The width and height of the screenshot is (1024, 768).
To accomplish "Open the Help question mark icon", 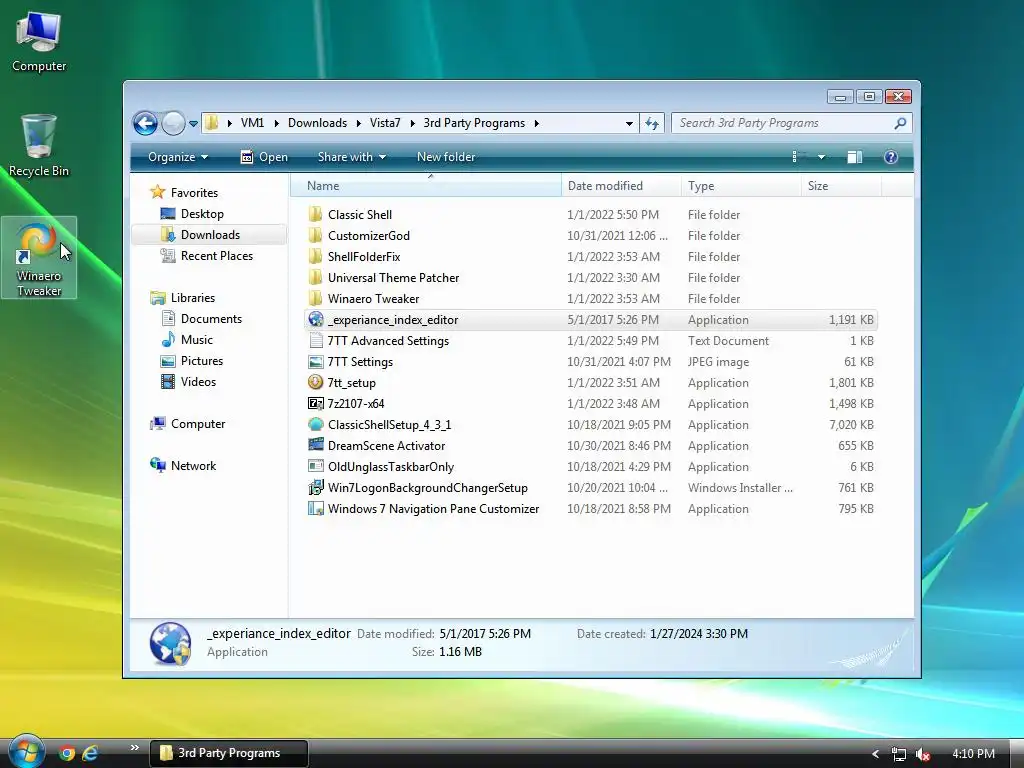I will 891,157.
